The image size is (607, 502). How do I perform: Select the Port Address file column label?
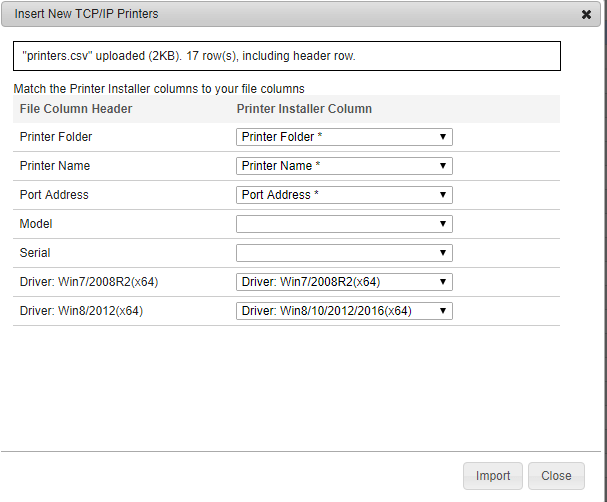(54, 195)
